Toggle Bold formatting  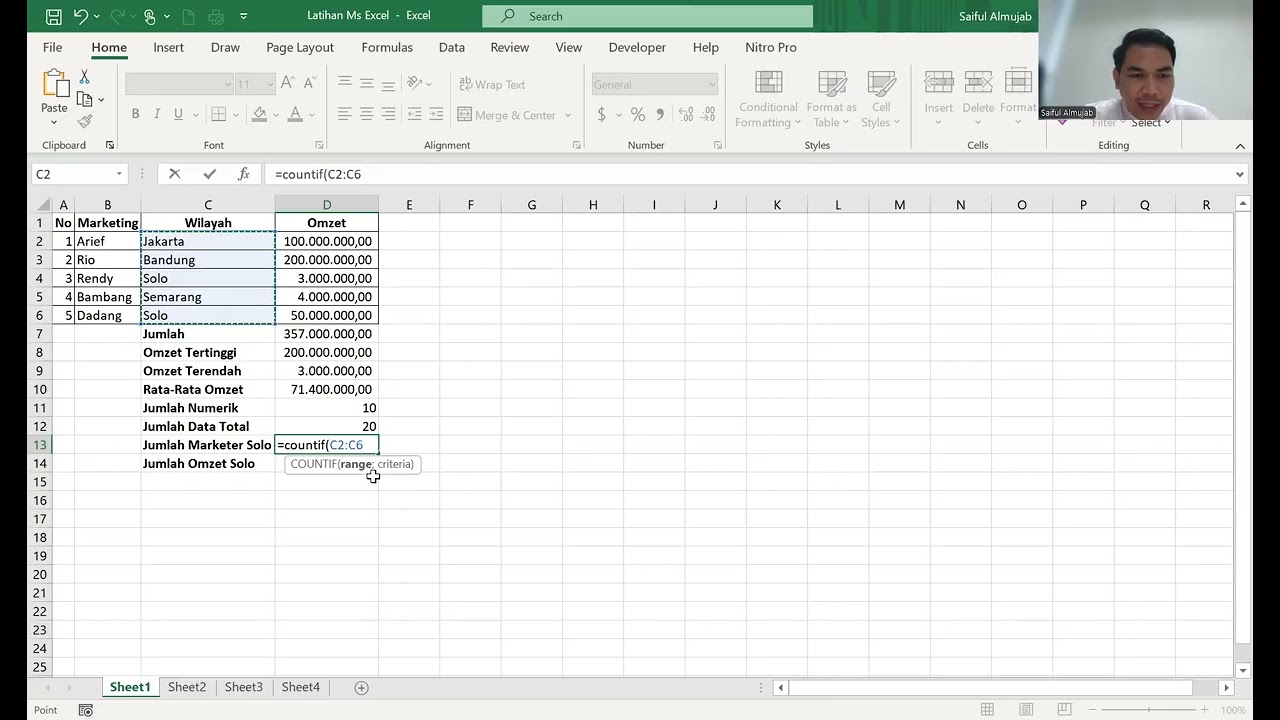point(135,114)
